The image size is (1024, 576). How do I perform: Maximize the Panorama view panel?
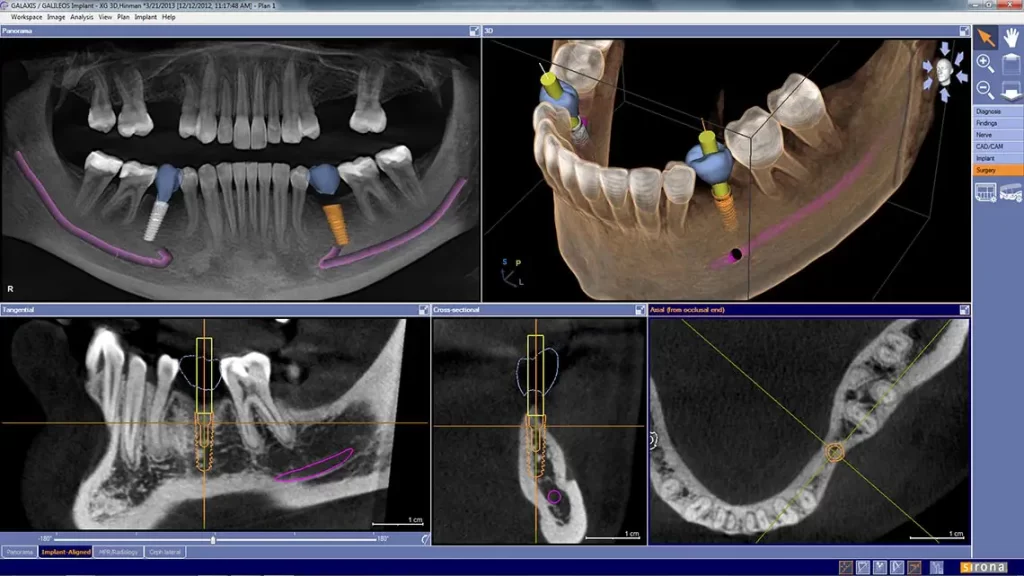[474, 31]
